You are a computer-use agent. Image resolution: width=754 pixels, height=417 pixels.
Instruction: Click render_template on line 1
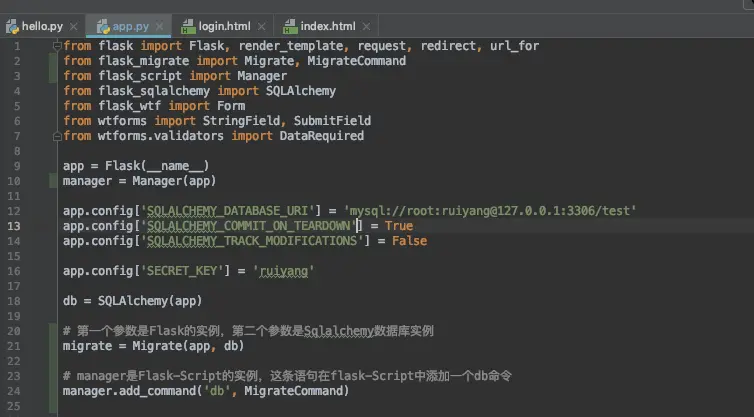coord(291,46)
